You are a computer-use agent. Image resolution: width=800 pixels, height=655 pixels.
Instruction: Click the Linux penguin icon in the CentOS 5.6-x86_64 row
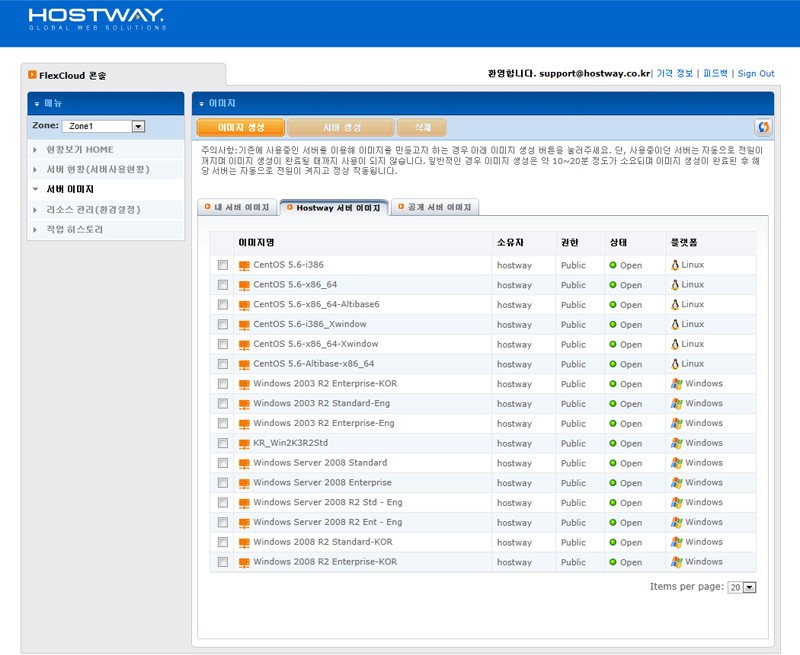tap(675, 285)
